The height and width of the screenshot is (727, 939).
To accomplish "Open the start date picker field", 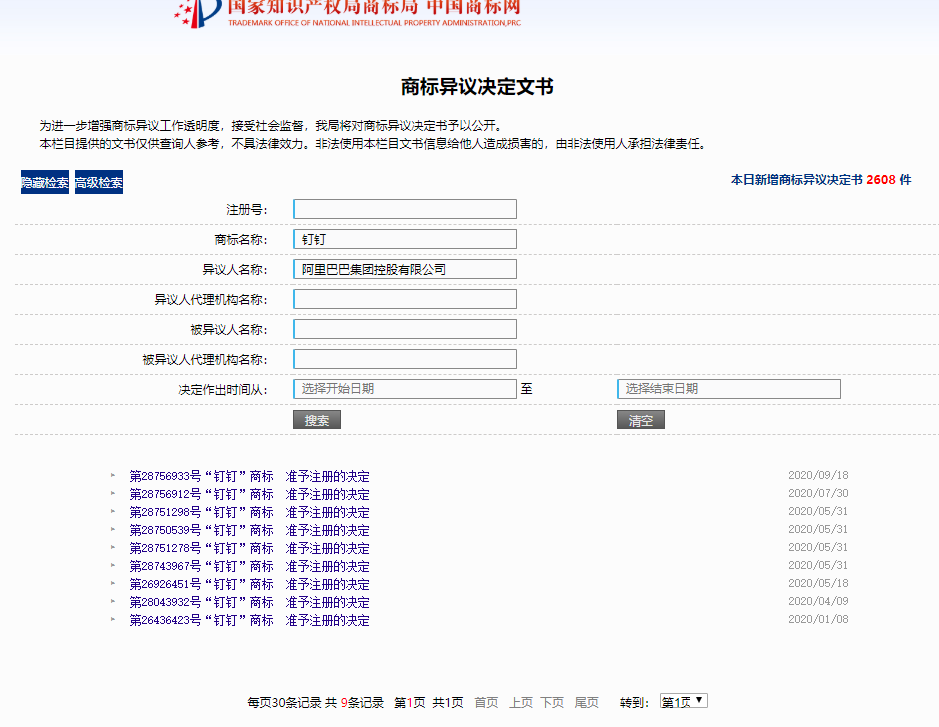I will [404, 389].
